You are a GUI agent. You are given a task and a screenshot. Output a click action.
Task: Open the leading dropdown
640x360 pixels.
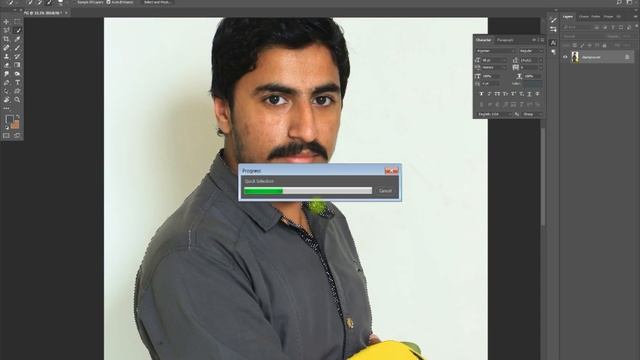[532, 60]
